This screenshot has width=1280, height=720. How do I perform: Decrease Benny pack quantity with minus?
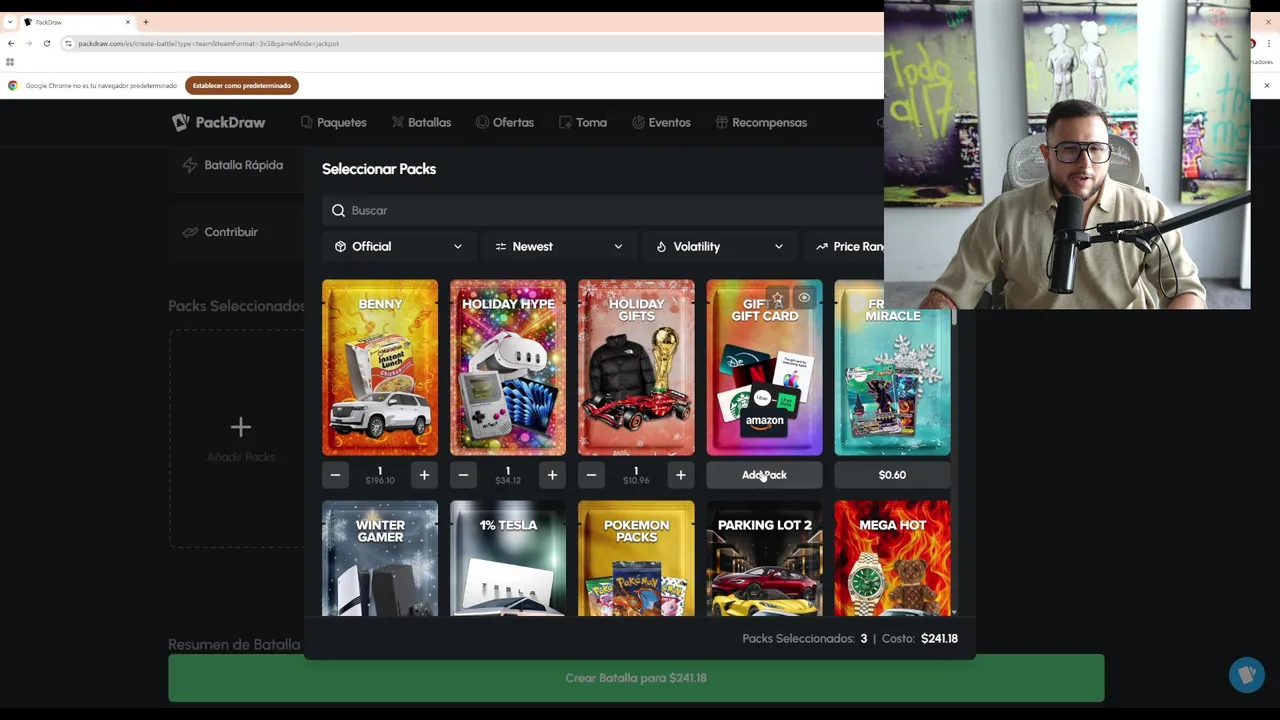tap(336, 475)
